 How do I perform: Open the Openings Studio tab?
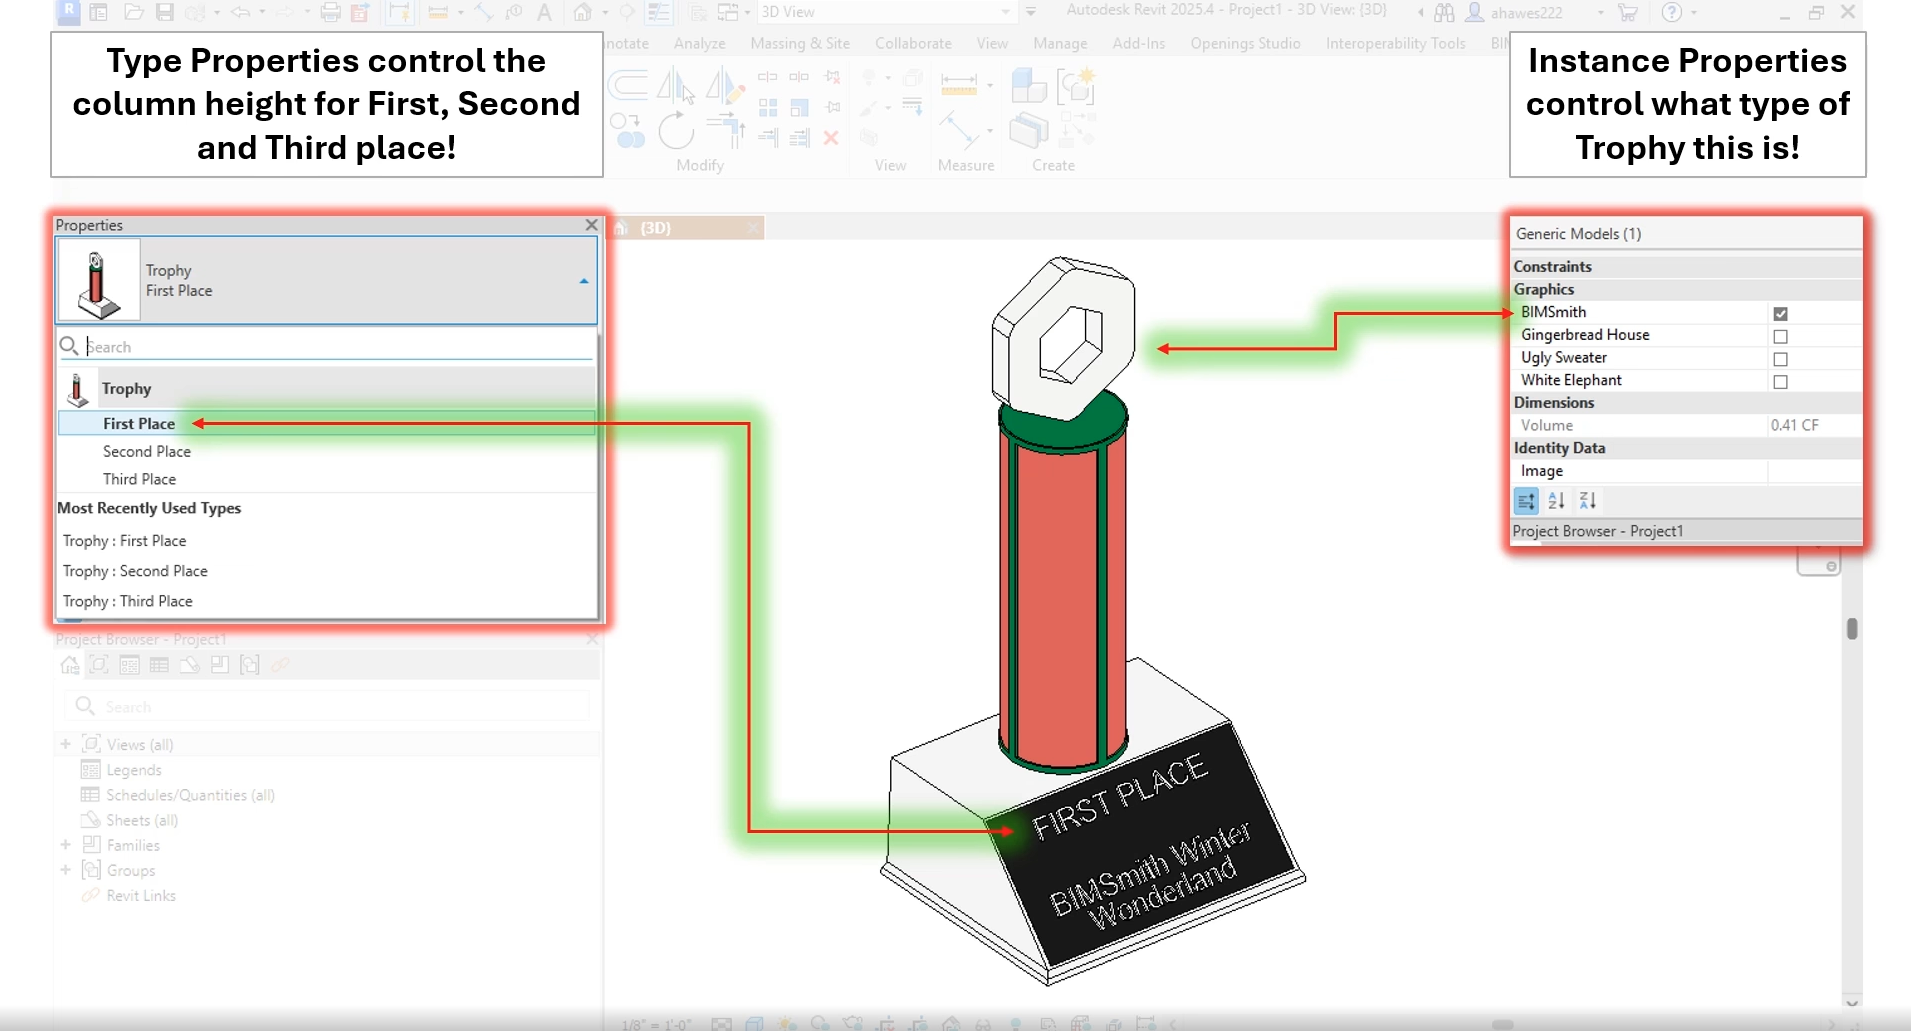pyautogui.click(x=1245, y=43)
